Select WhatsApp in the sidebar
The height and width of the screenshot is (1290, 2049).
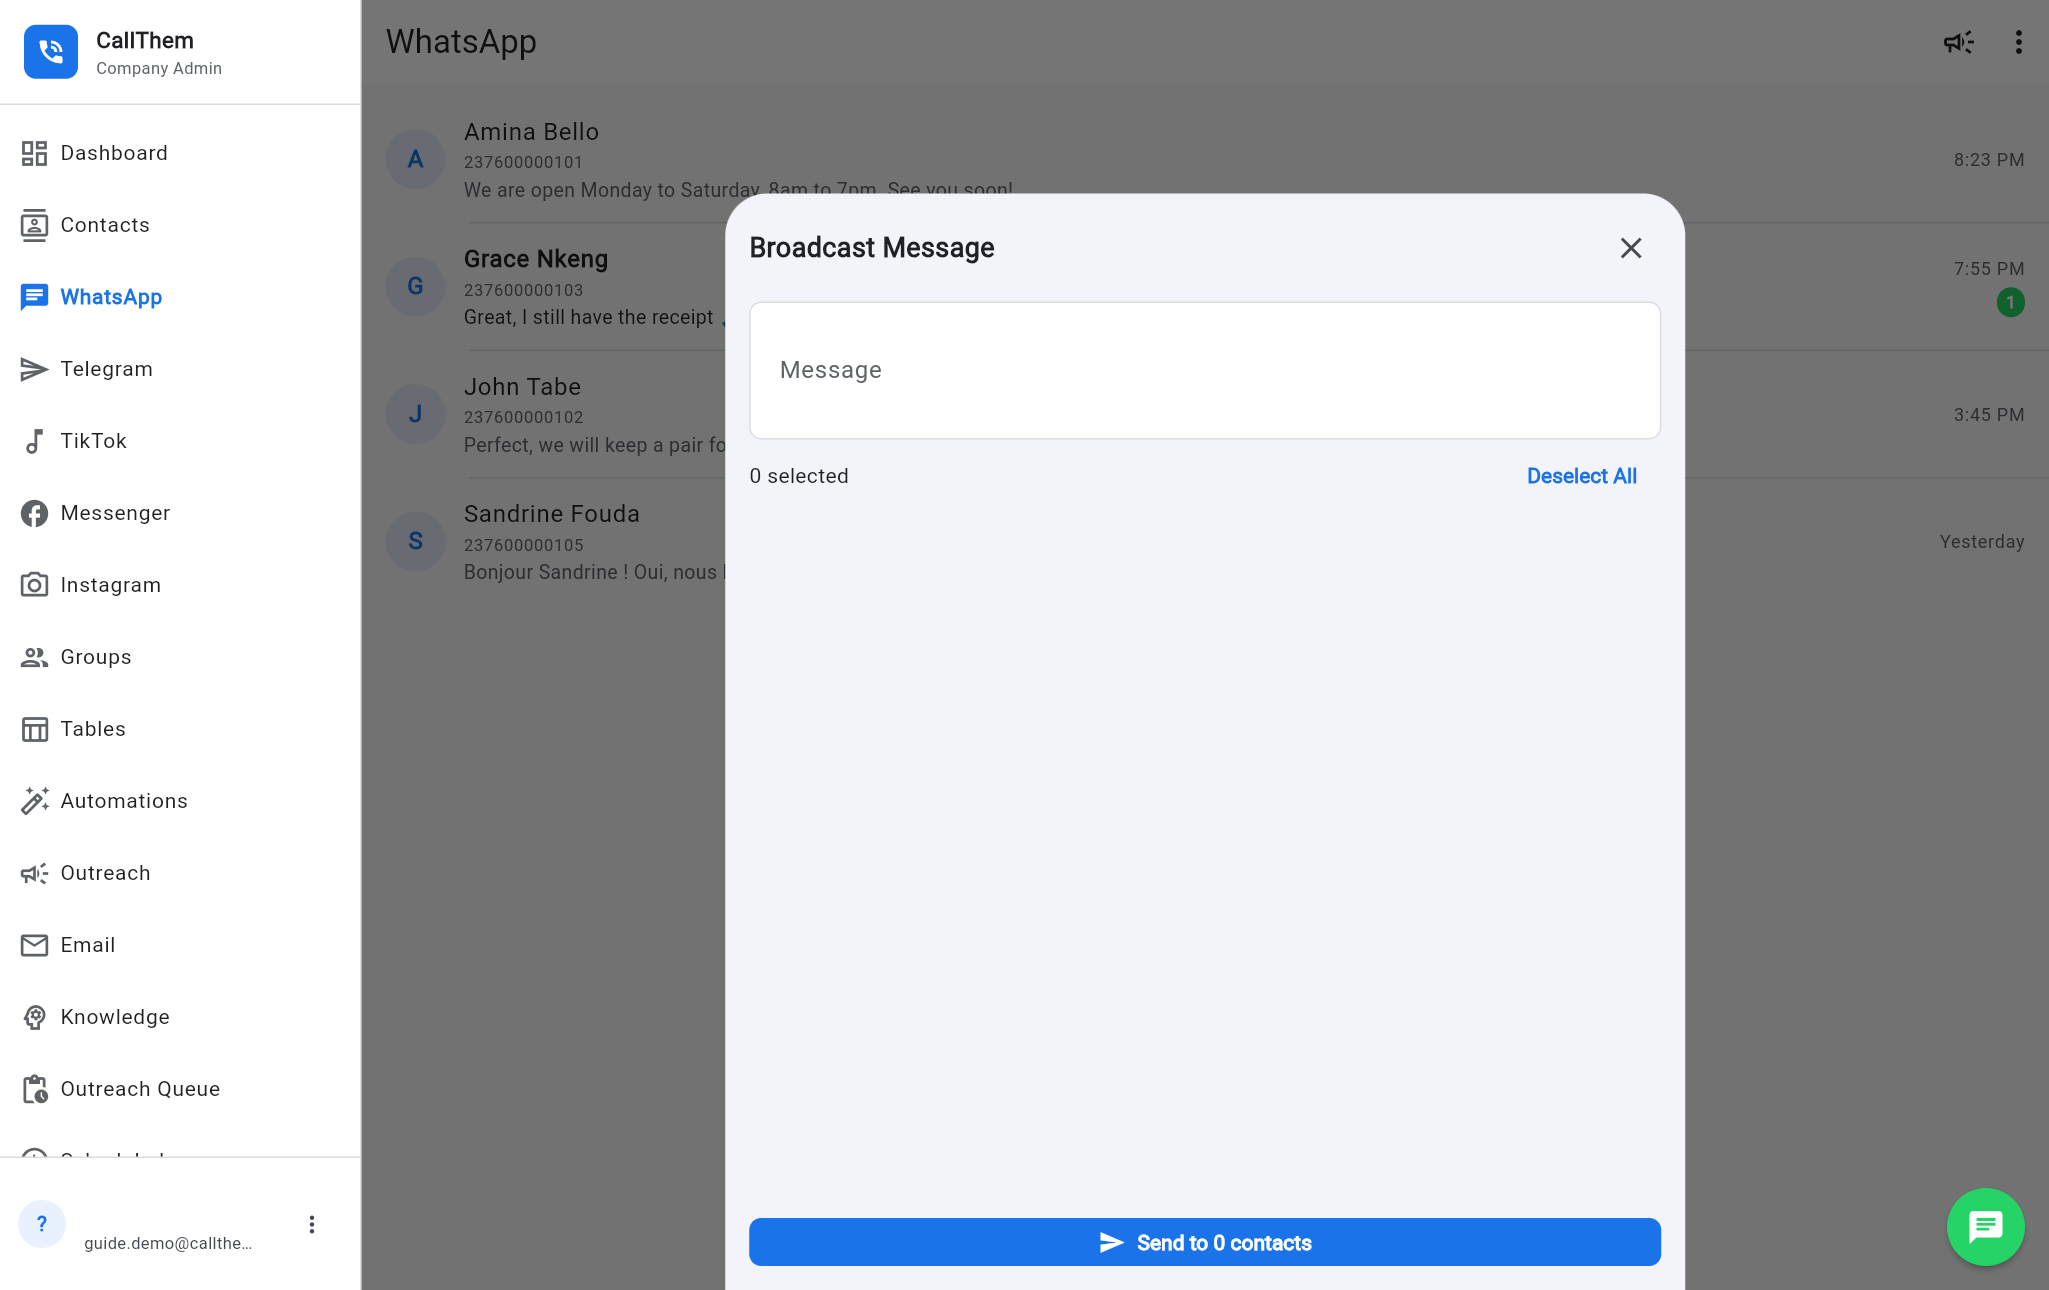pyautogui.click(x=180, y=297)
